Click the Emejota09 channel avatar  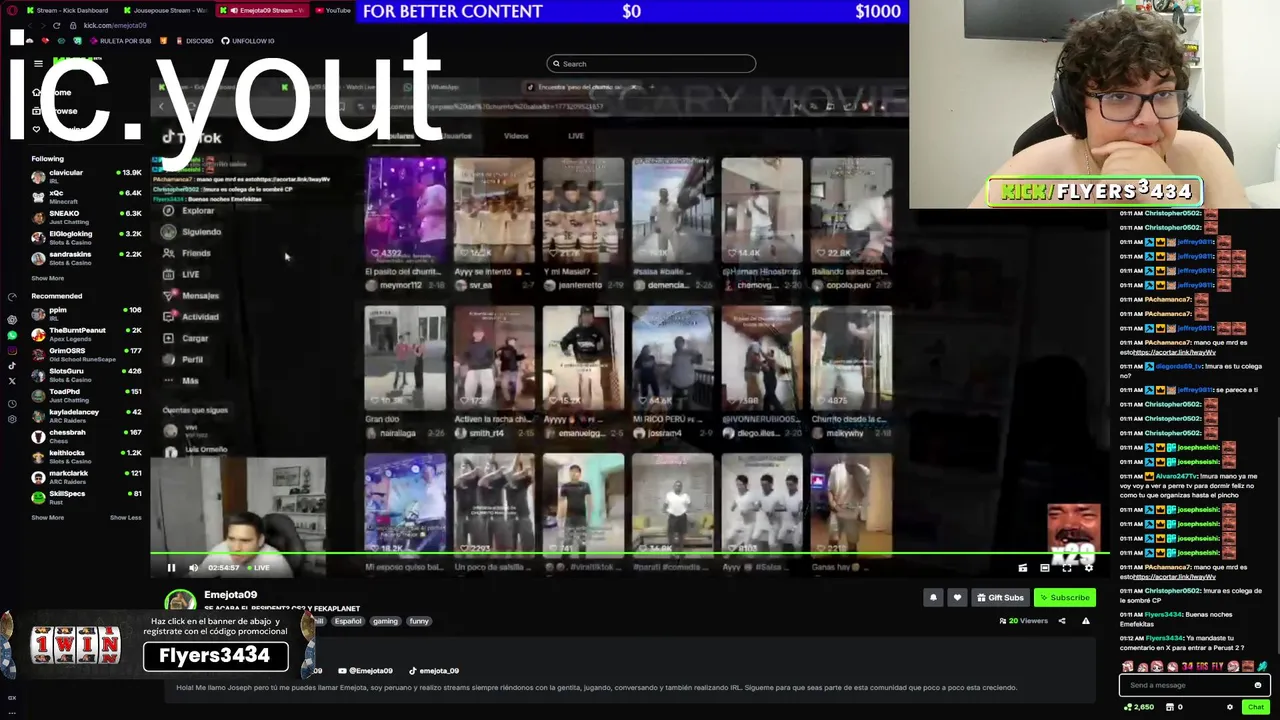pos(181,602)
